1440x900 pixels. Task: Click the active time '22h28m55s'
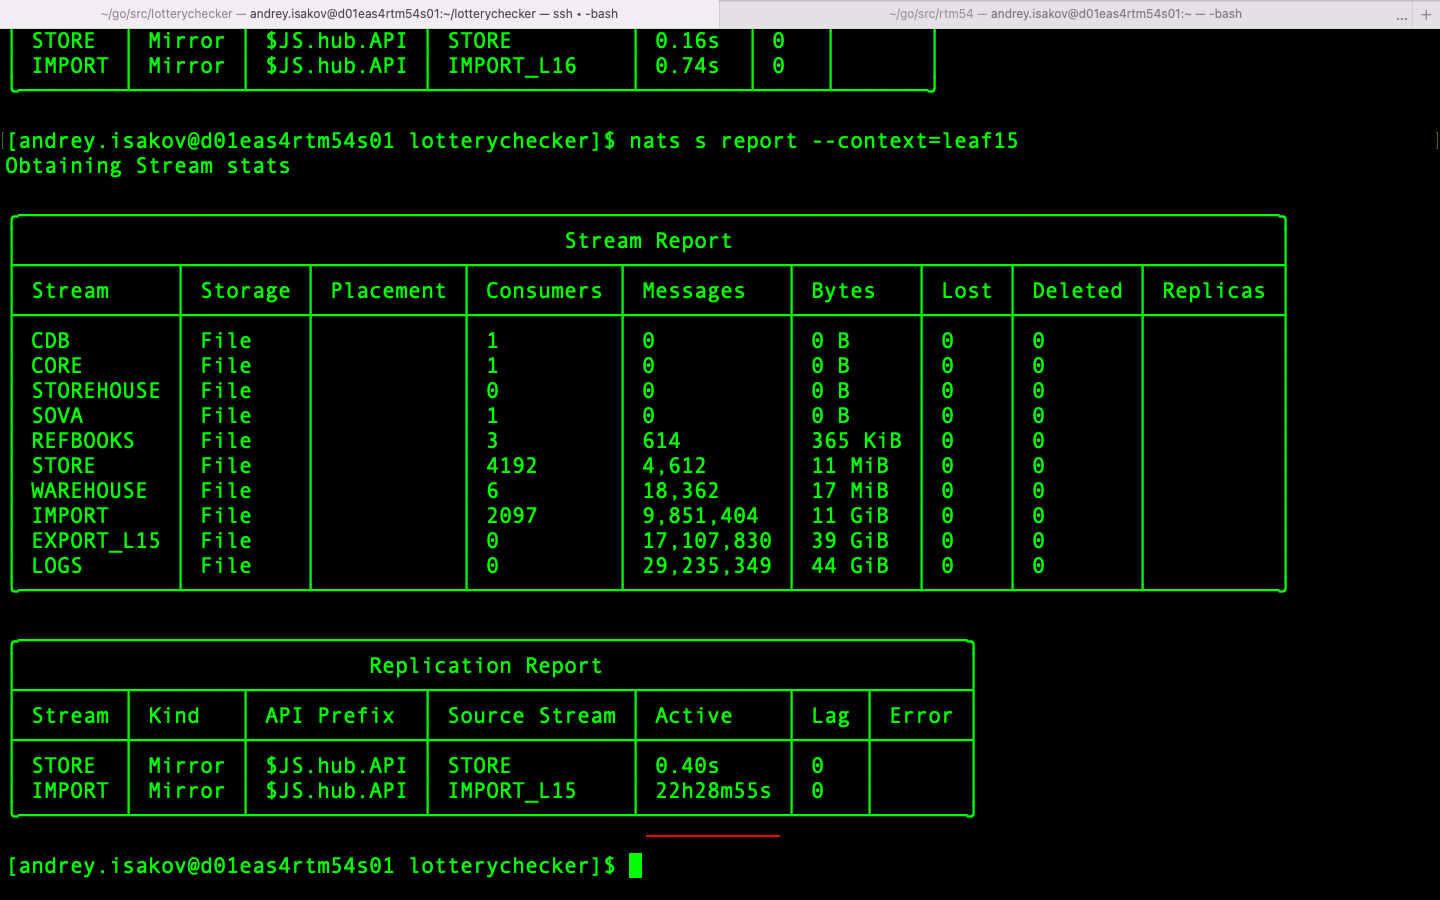(713, 791)
